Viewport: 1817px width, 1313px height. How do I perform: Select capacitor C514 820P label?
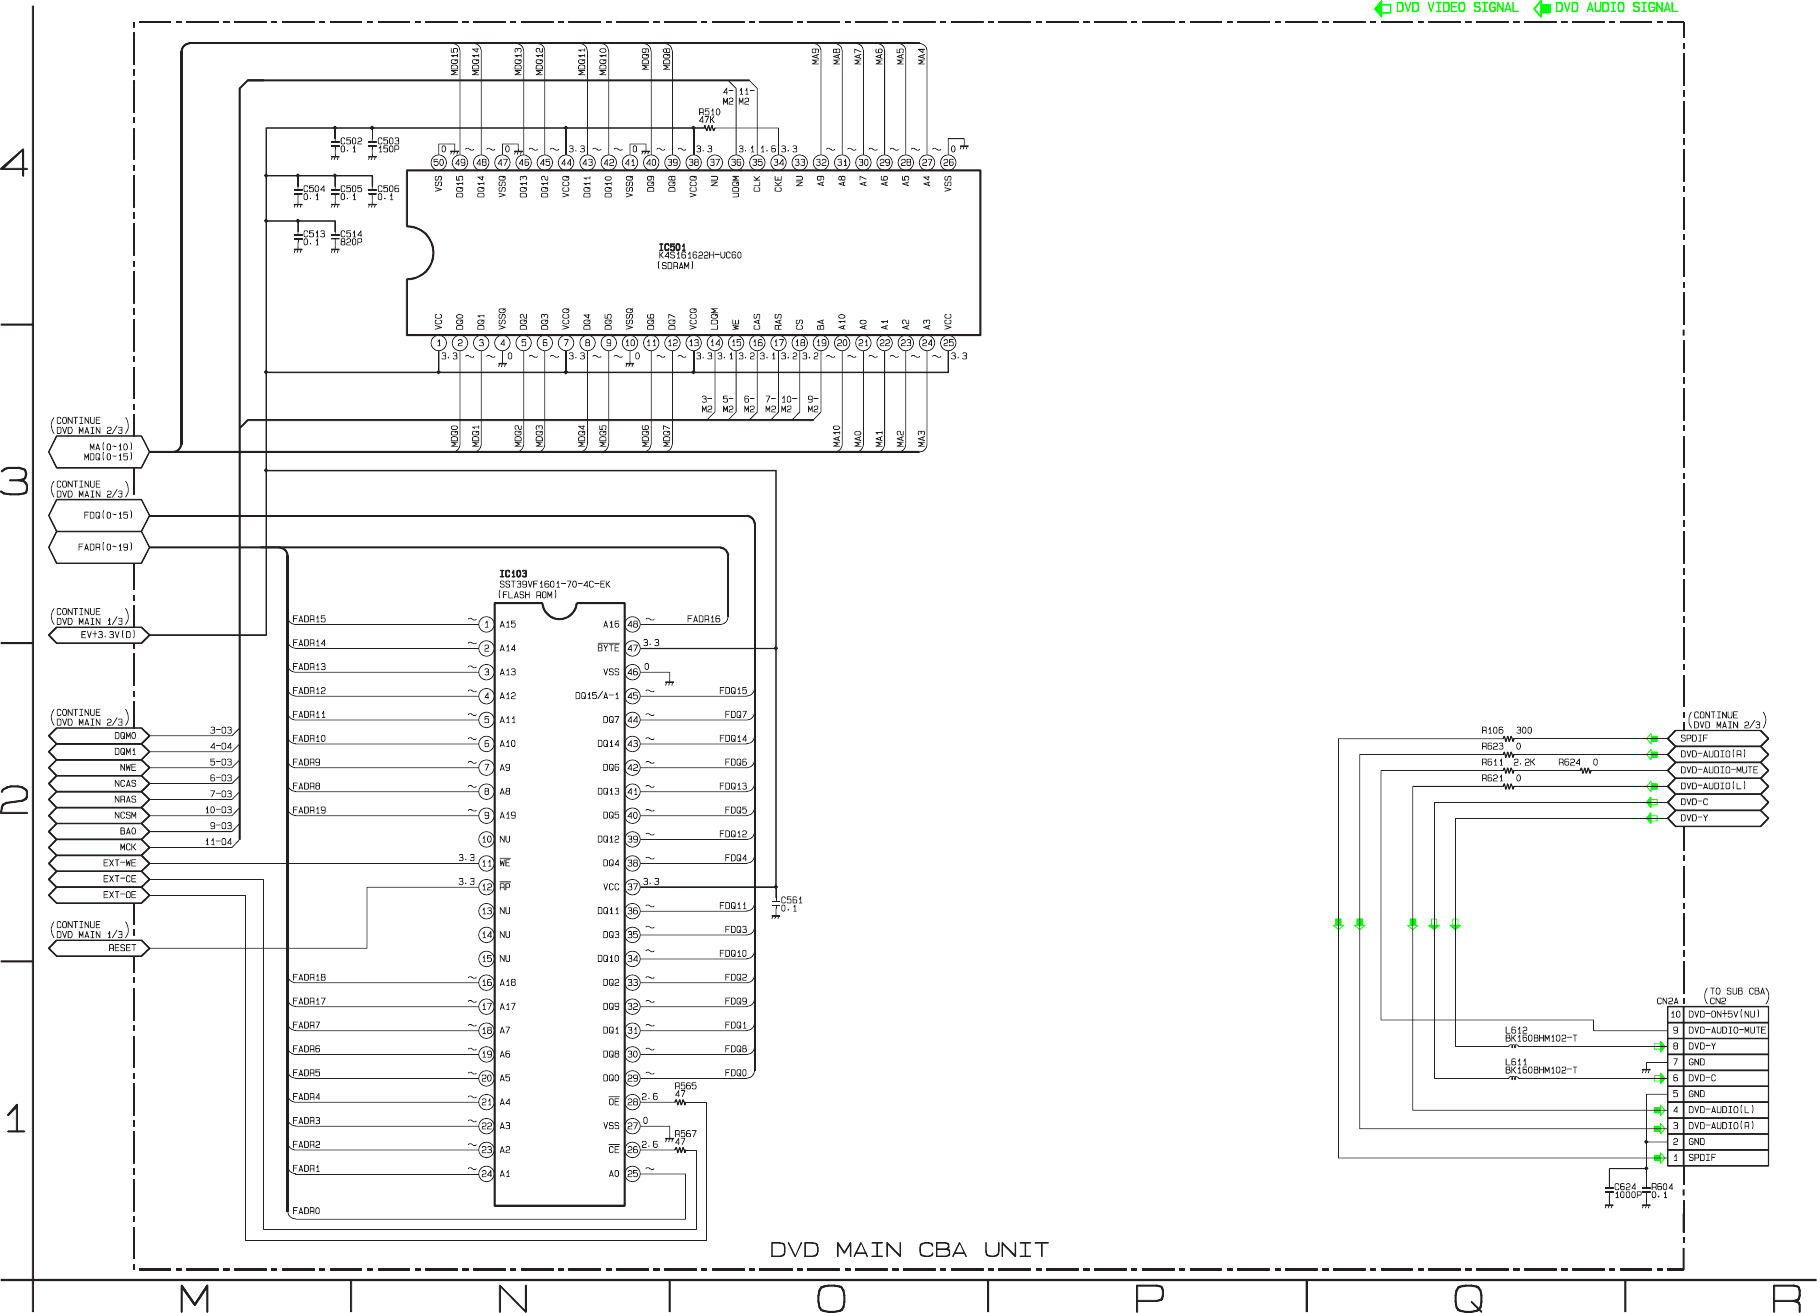(351, 238)
